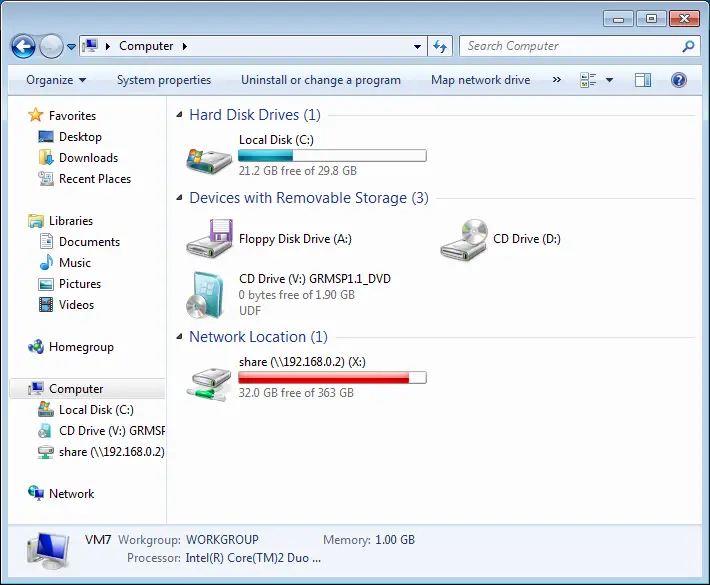This screenshot has height=585, width=710.
Task: Open Desktop in Favorites
Action: pyautogui.click(x=80, y=137)
